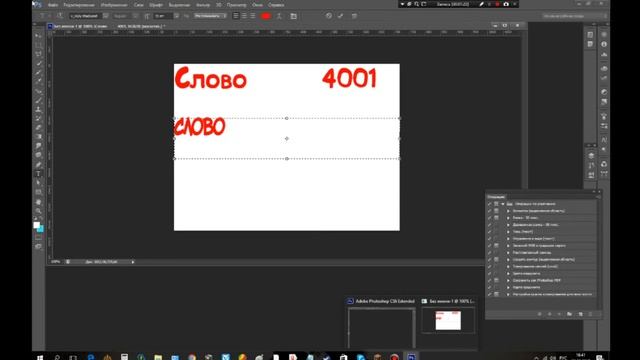
Task: Create a new action
Action: click(x=580, y=314)
